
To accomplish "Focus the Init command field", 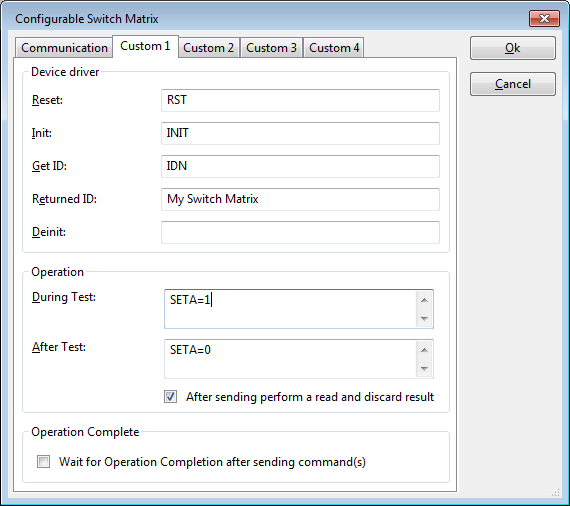I will [x=300, y=133].
